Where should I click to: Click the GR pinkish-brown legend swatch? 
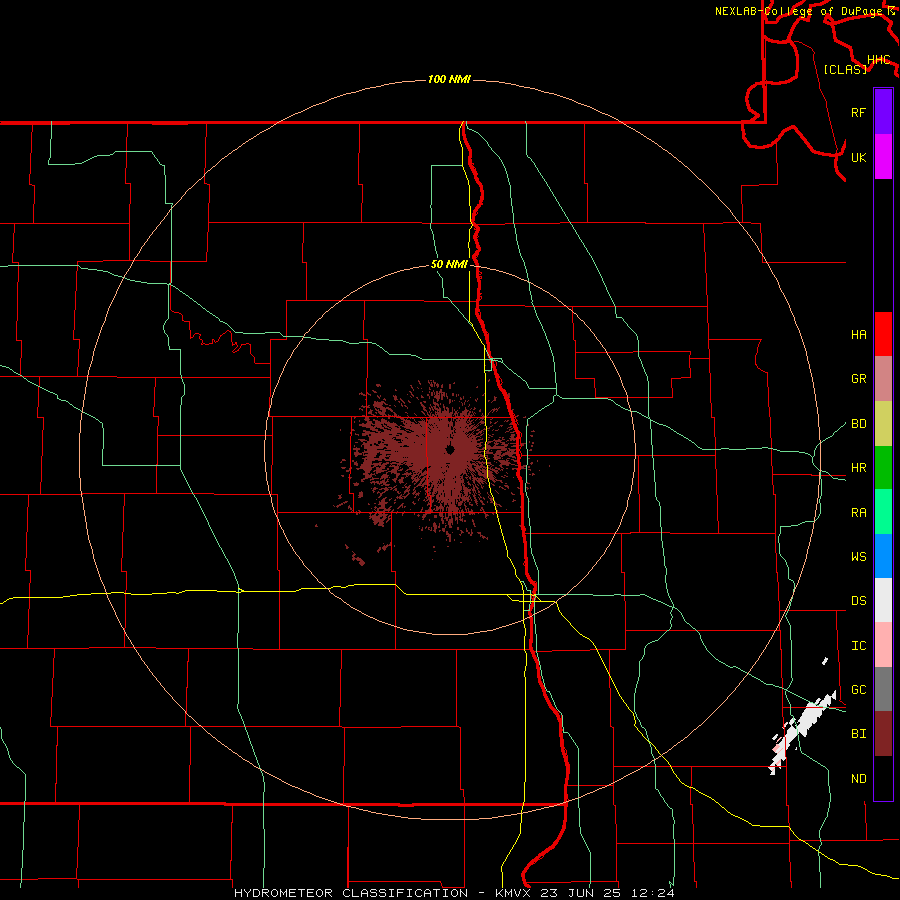point(883,379)
